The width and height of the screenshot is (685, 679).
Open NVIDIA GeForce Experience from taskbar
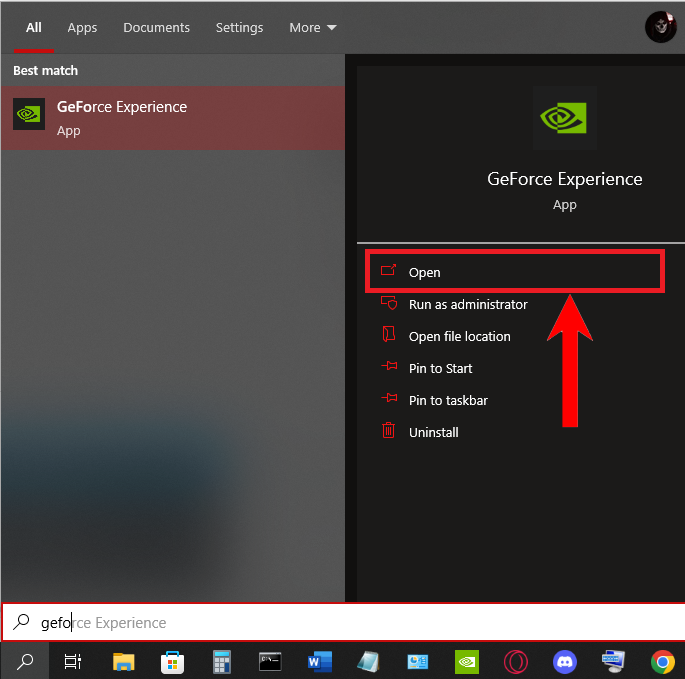[x=467, y=662]
